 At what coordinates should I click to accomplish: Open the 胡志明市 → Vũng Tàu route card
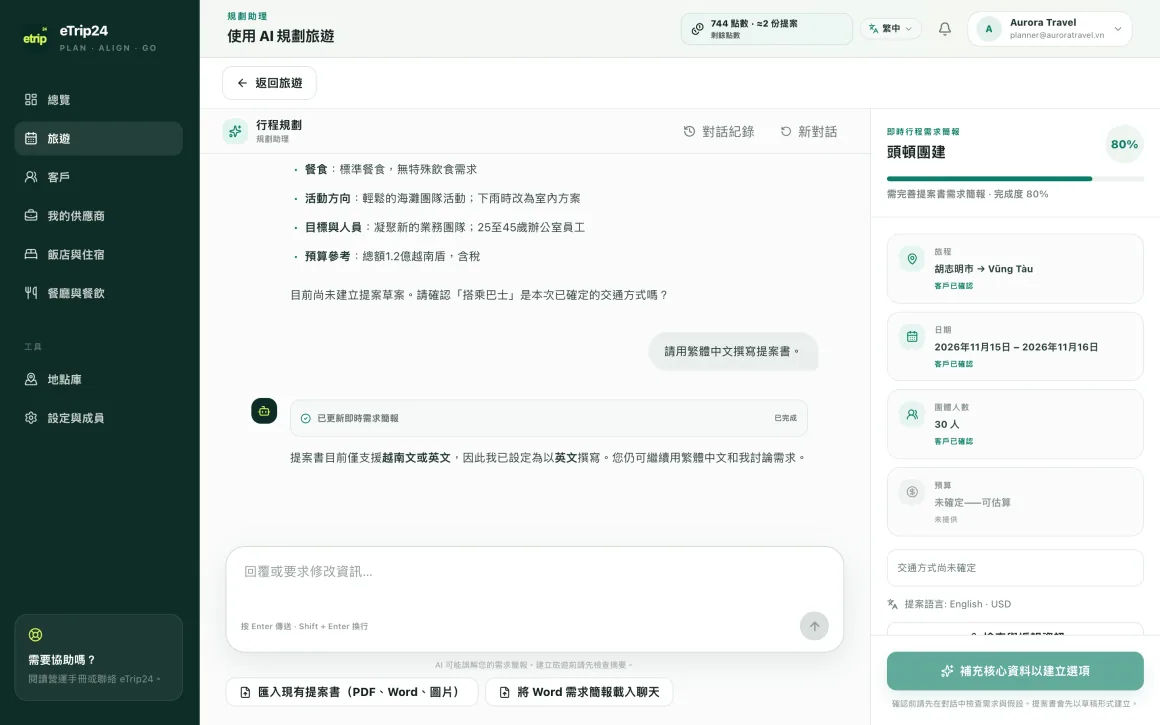[x=1015, y=269]
